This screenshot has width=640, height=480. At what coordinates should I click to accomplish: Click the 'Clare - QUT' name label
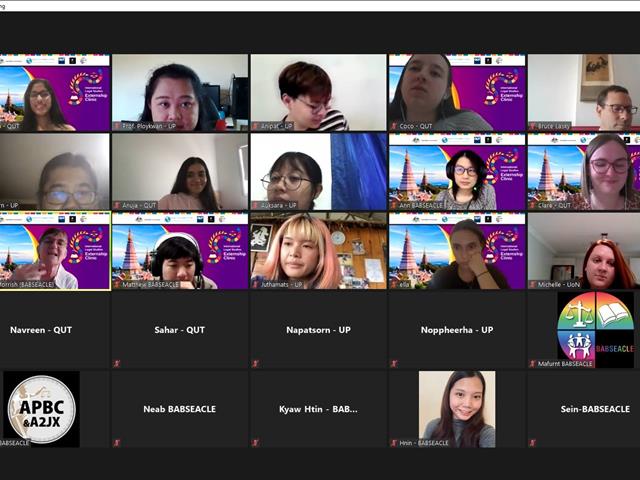click(554, 205)
